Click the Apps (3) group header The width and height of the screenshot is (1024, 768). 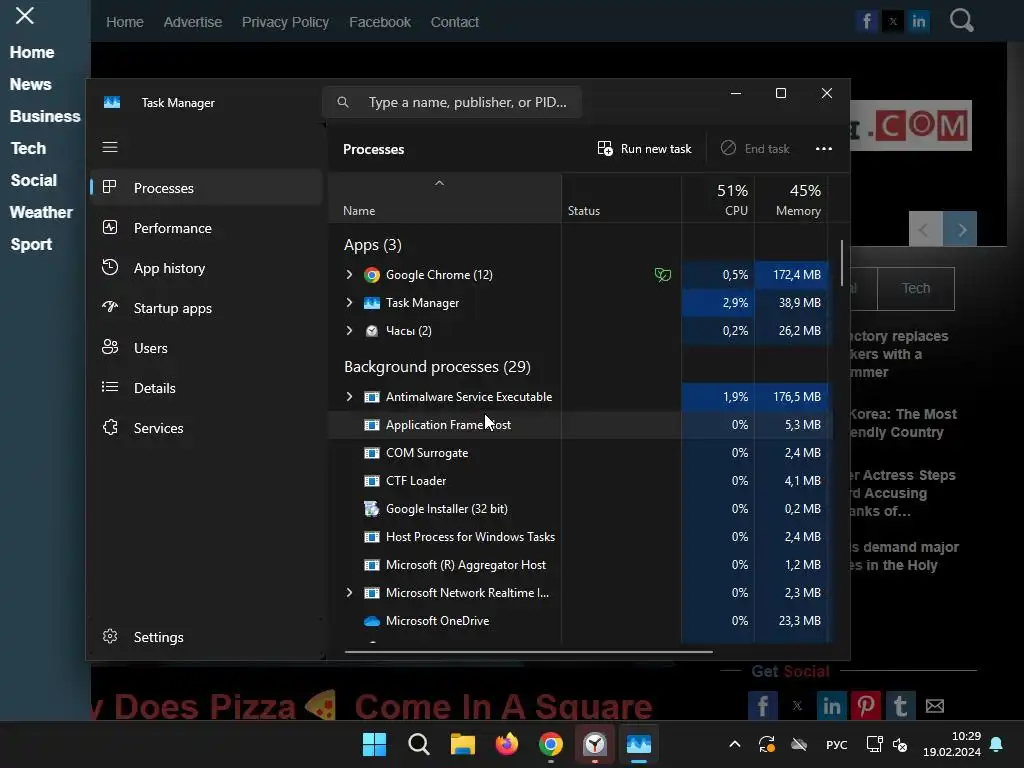(x=373, y=245)
